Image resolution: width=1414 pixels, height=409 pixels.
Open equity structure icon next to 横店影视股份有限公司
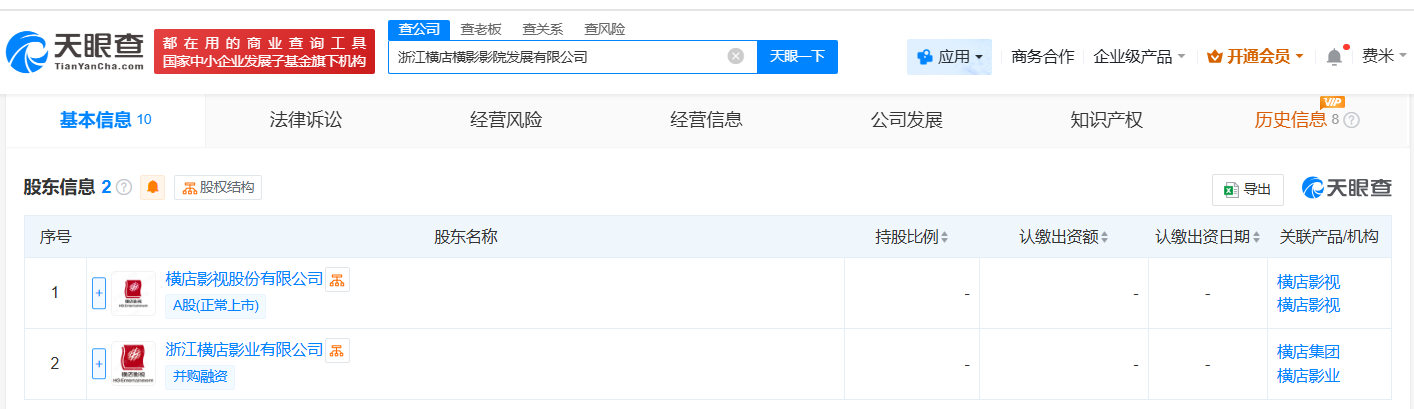338,279
